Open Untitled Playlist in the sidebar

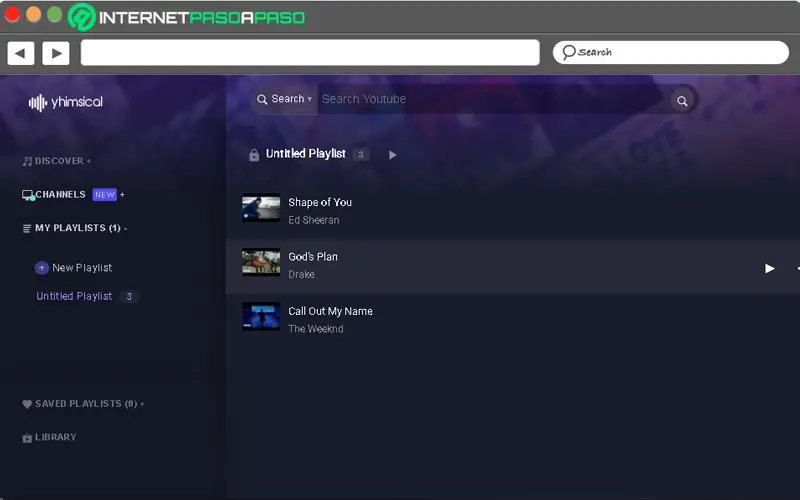coord(74,296)
